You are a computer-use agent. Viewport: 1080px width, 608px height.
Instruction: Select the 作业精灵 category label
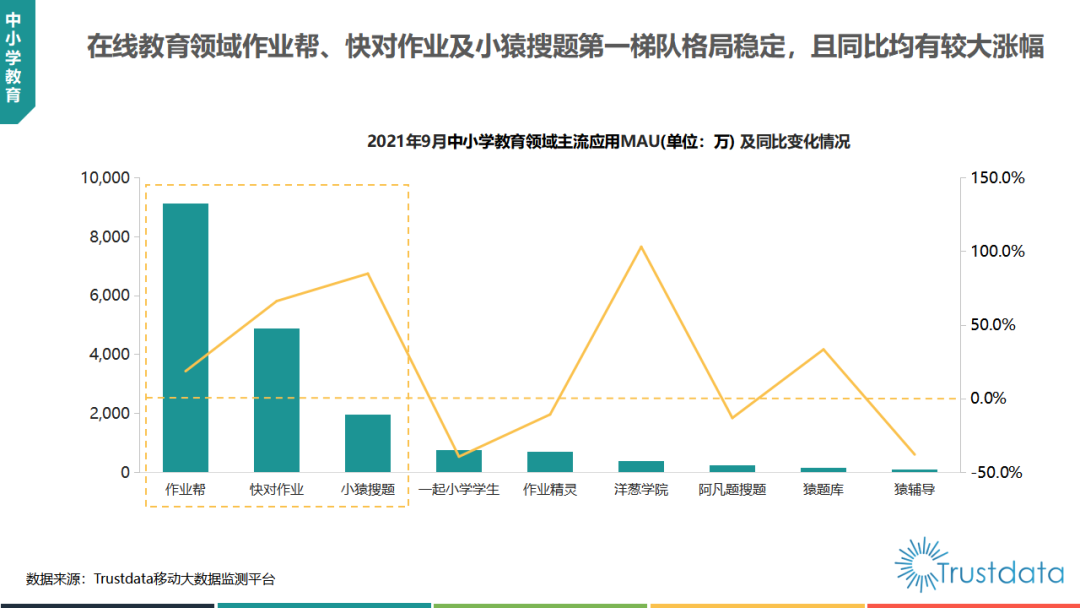[550, 490]
